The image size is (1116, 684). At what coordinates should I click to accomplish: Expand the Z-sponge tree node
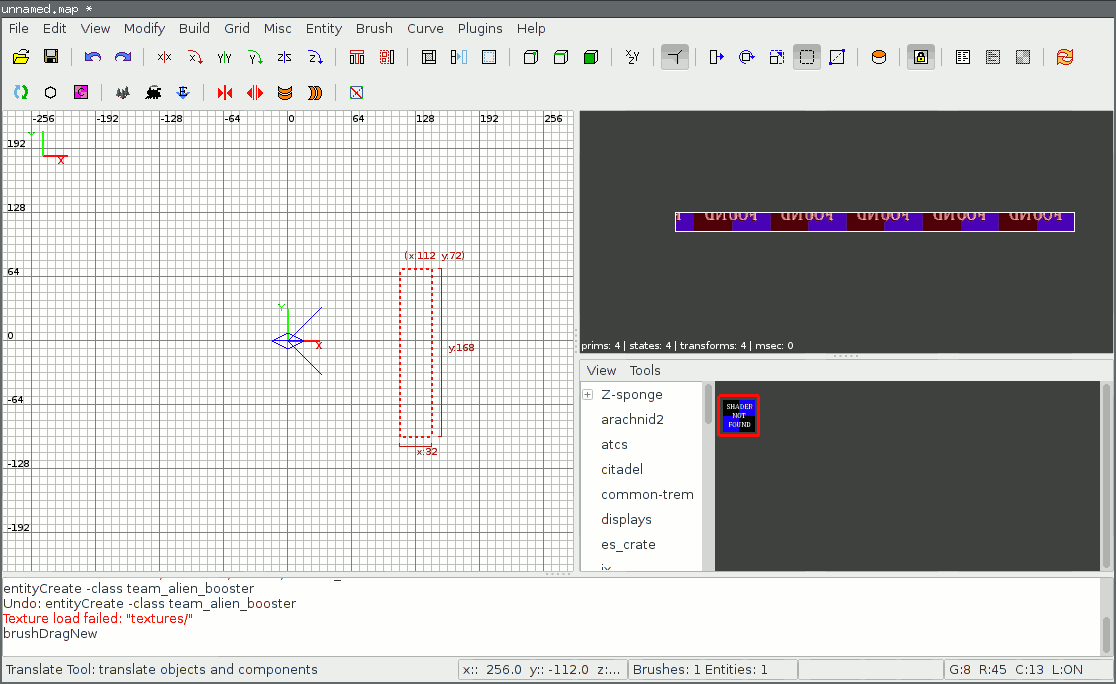[x=588, y=395]
